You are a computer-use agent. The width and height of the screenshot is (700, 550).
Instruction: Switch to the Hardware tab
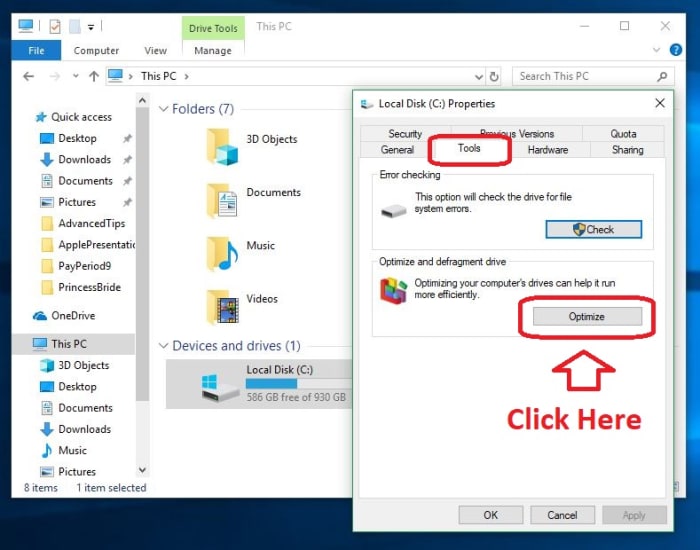(x=547, y=150)
